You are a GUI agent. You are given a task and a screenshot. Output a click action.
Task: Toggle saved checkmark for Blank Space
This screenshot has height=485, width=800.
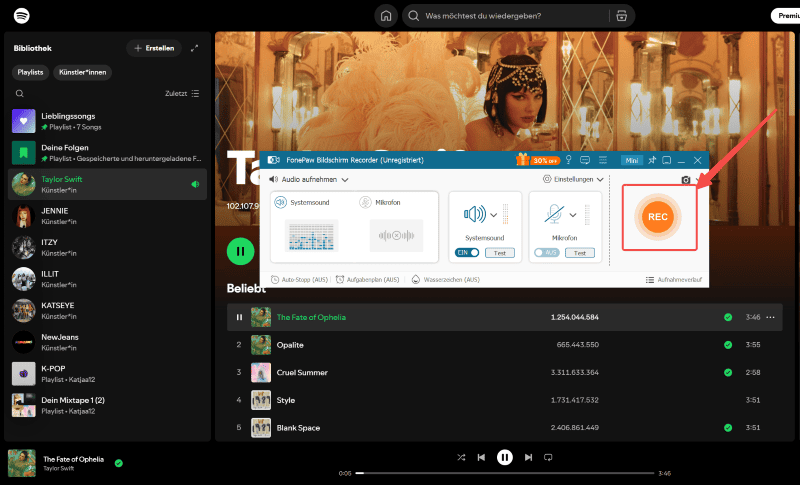point(728,427)
